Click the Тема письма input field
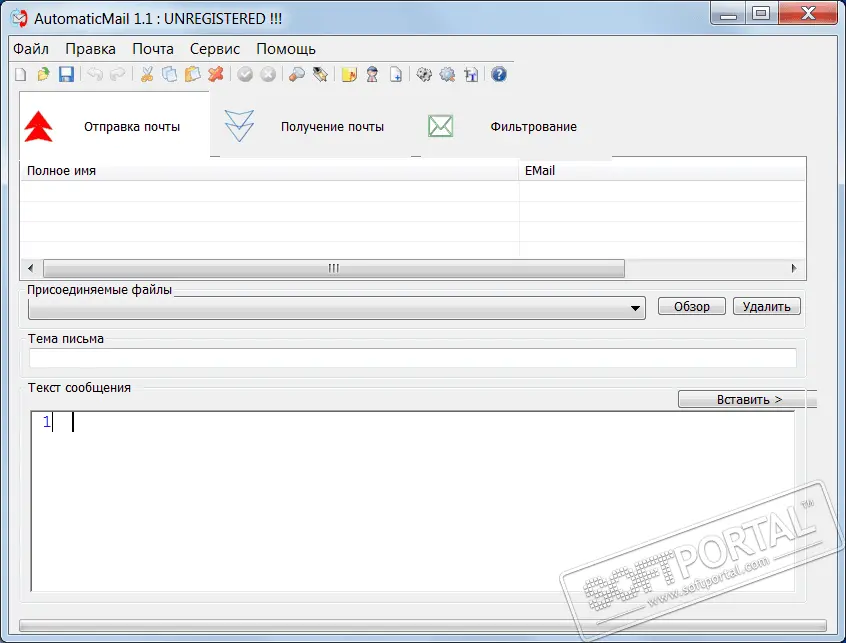The width and height of the screenshot is (846, 643). coord(412,358)
